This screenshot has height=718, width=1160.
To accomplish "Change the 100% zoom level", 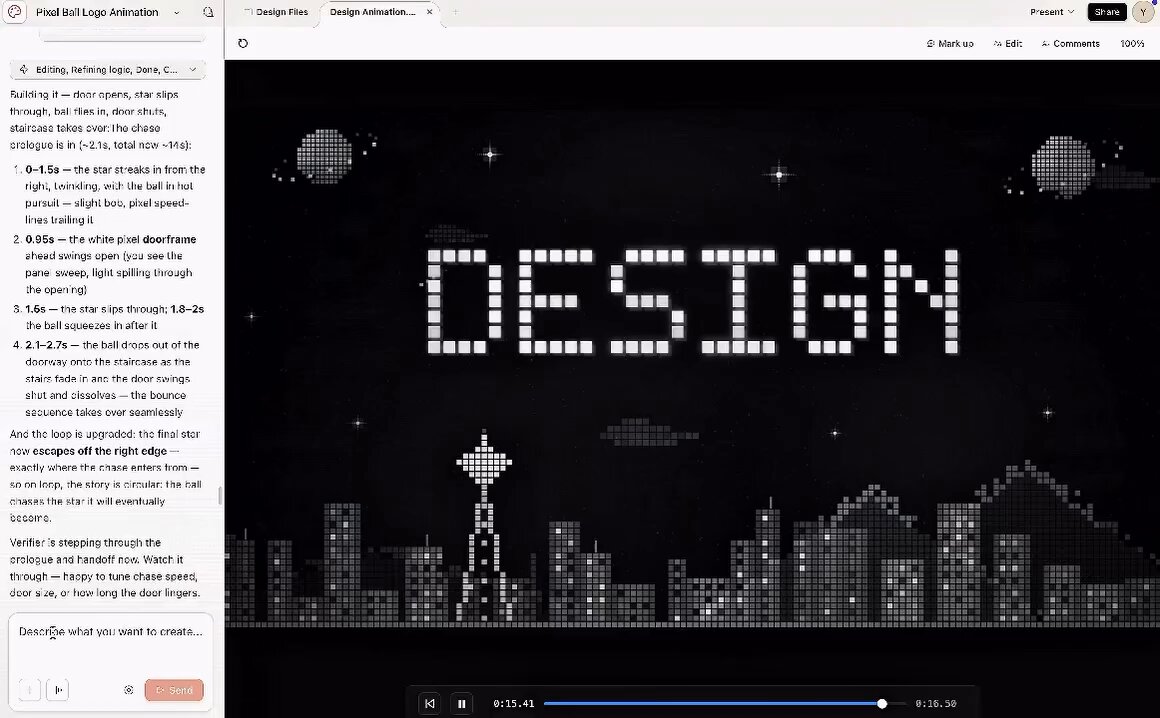I will 1132,44.
